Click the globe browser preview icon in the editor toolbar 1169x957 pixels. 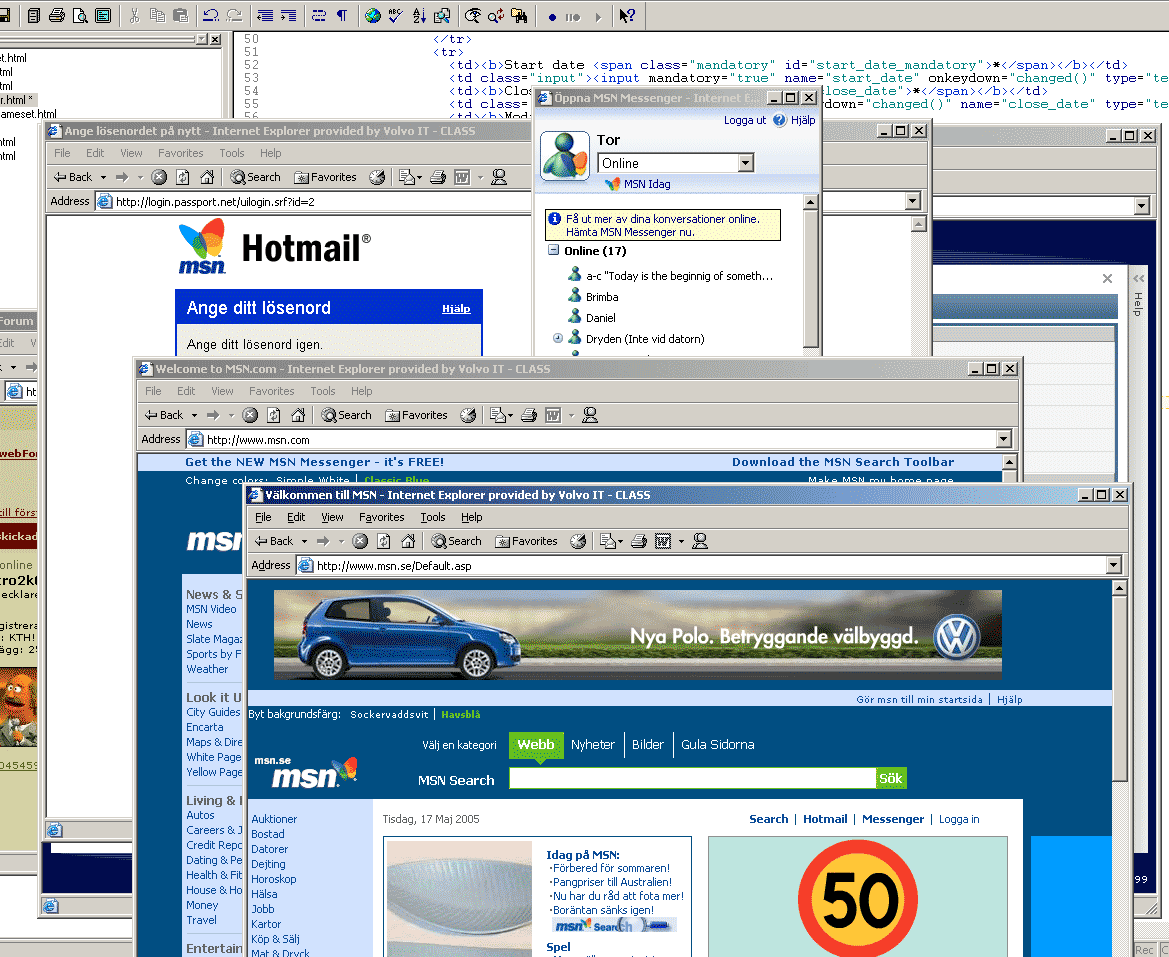[373, 15]
